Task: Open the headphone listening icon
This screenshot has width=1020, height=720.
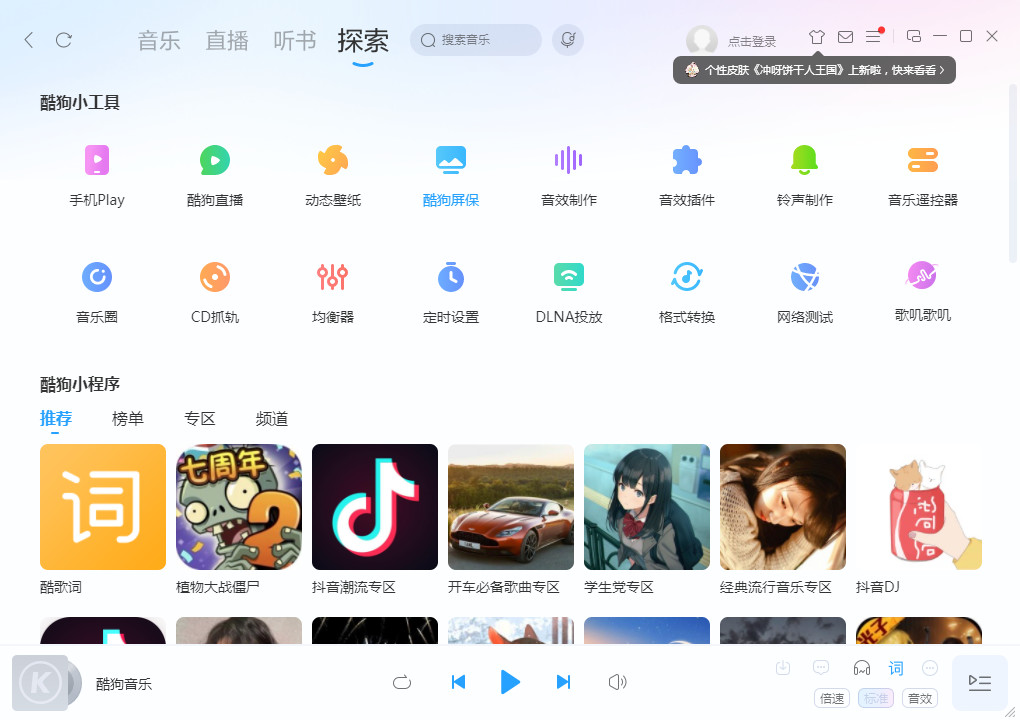Action: (861, 668)
